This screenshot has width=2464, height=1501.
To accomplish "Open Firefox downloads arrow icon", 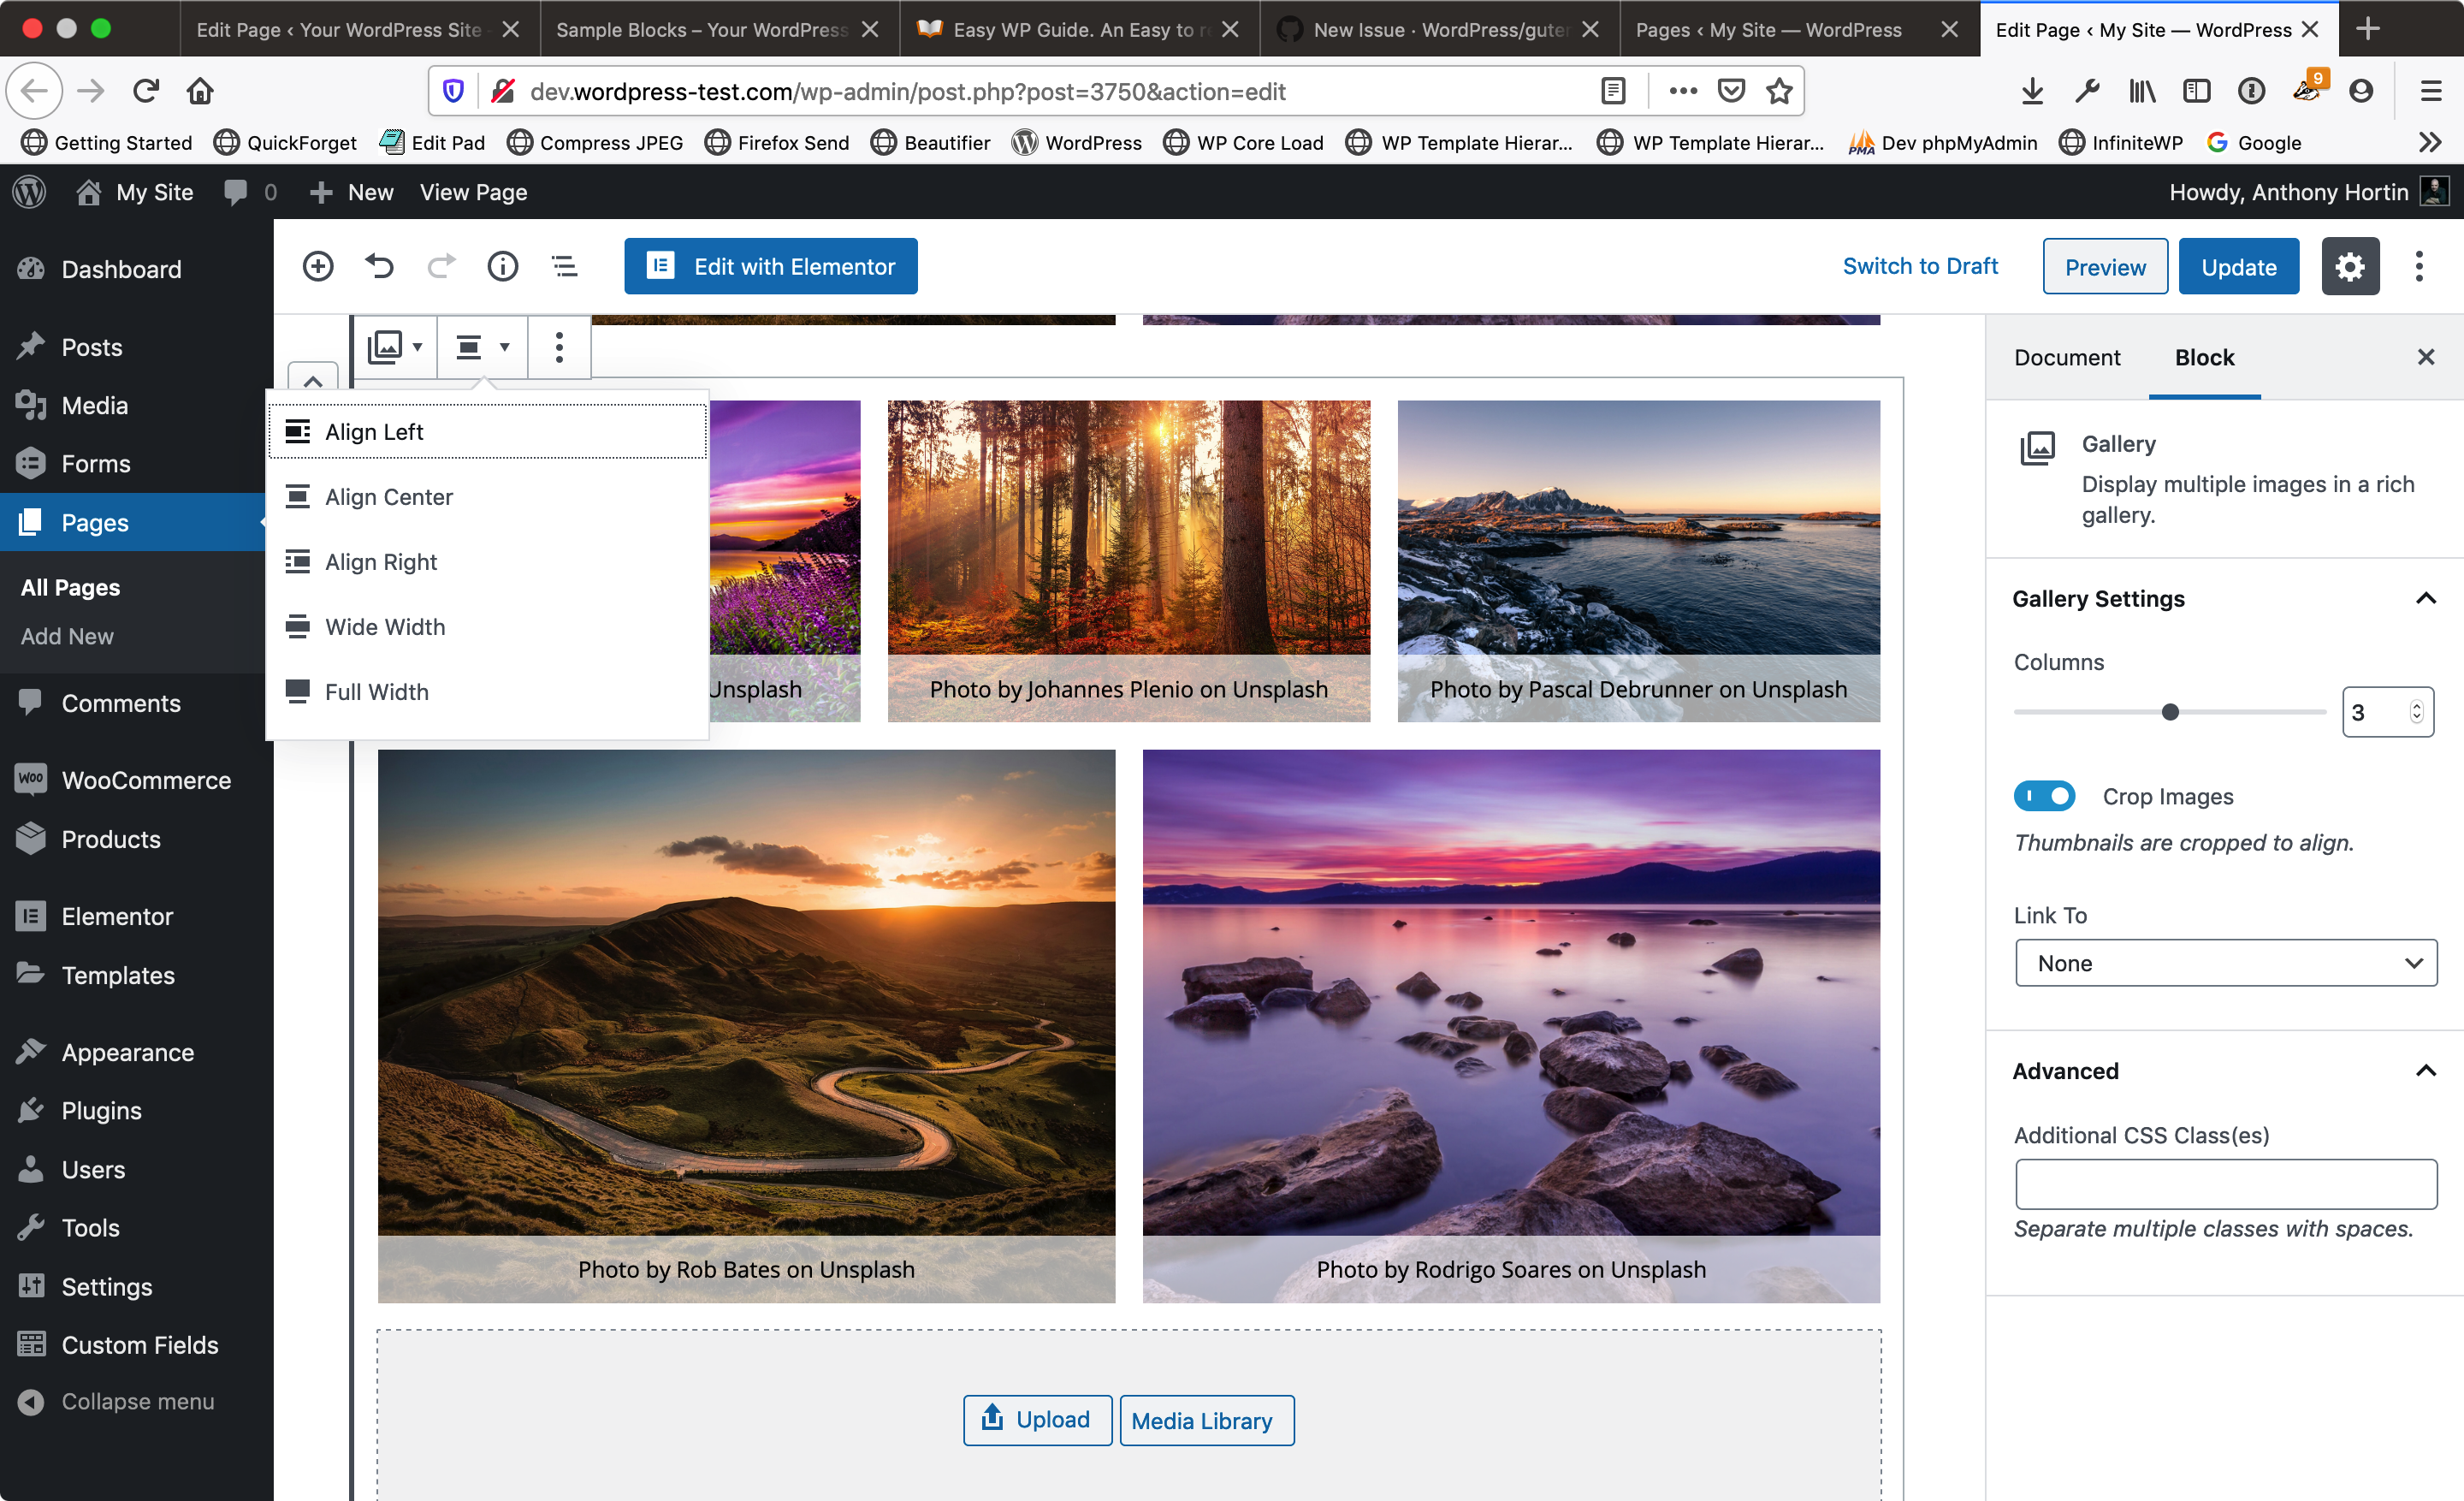I will point(2032,91).
